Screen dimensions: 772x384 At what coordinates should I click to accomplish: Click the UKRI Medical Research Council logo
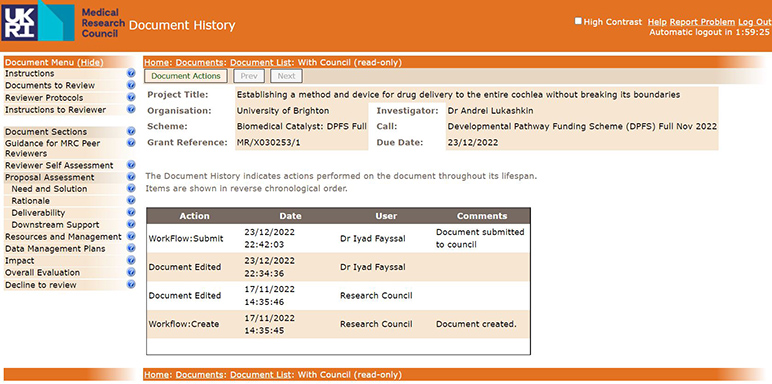[x=63, y=22]
